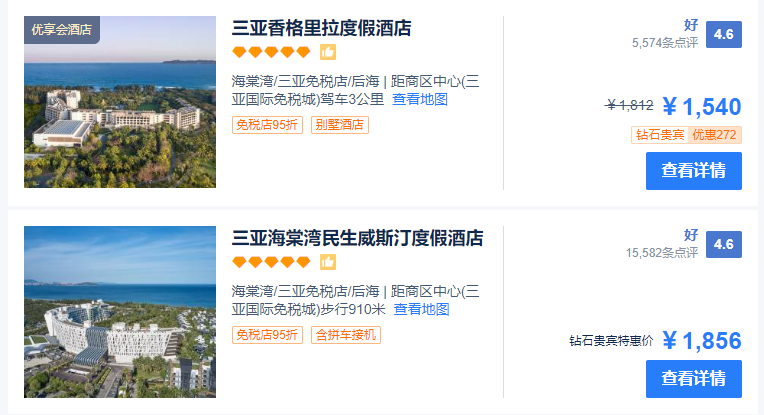Click the 钻石贵宾 优惠272 discount label
This screenshot has width=764, height=415.
pos(687,135)
